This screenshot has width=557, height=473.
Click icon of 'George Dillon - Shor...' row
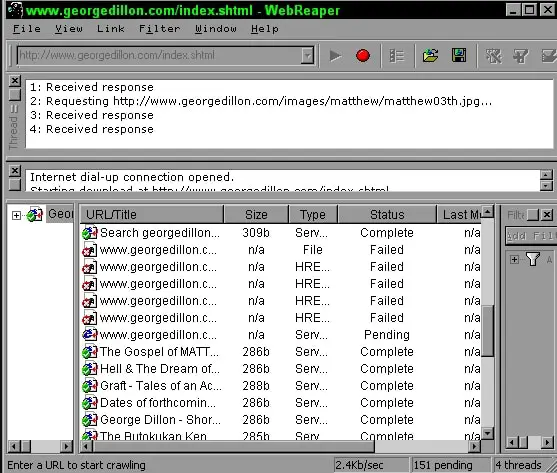[x=90, y=420]
